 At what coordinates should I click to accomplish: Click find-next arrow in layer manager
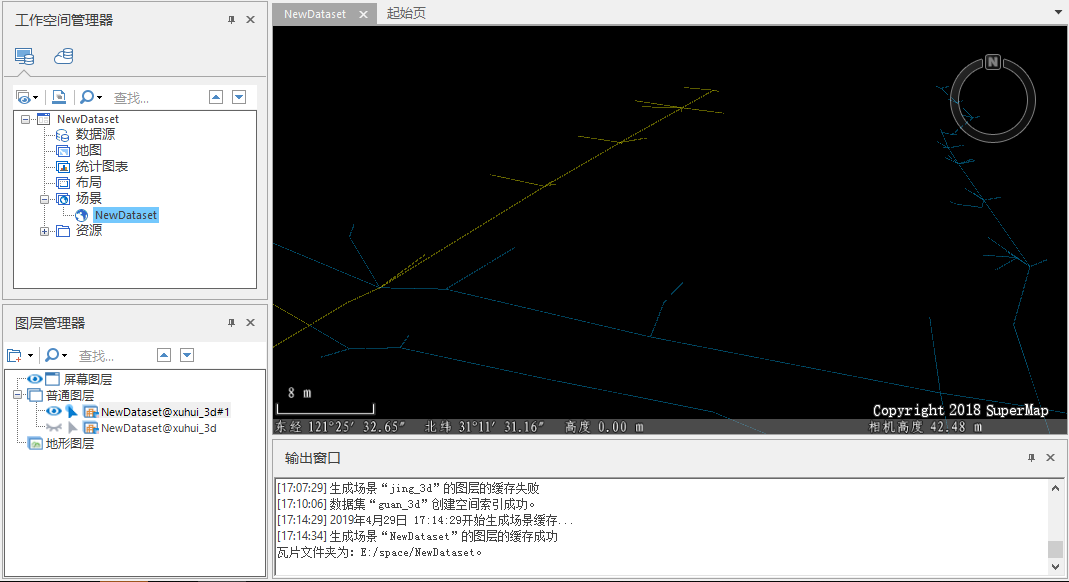(187, 356)
